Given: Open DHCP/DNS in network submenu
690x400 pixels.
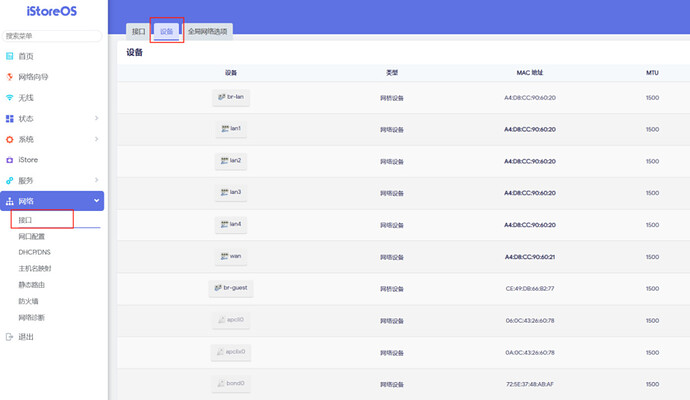Looking at the screenshot, I should (x=34, y=253).
